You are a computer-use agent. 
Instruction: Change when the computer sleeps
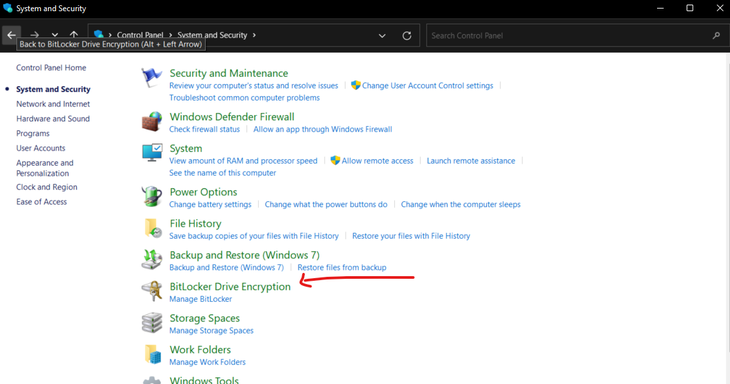(460, 204)
